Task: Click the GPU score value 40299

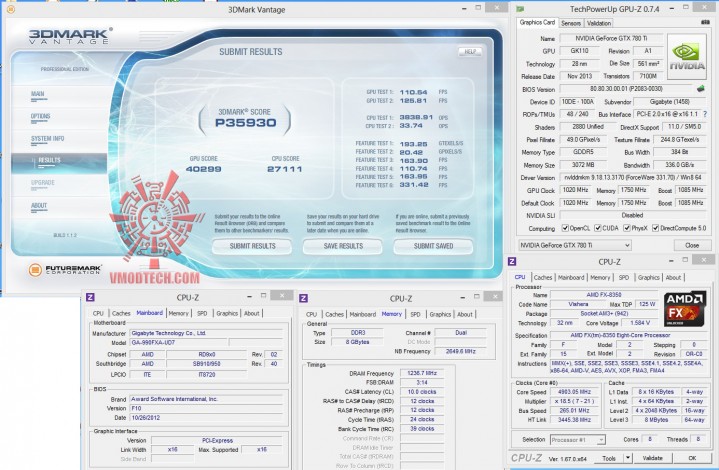Action: [x=203, y=169]
